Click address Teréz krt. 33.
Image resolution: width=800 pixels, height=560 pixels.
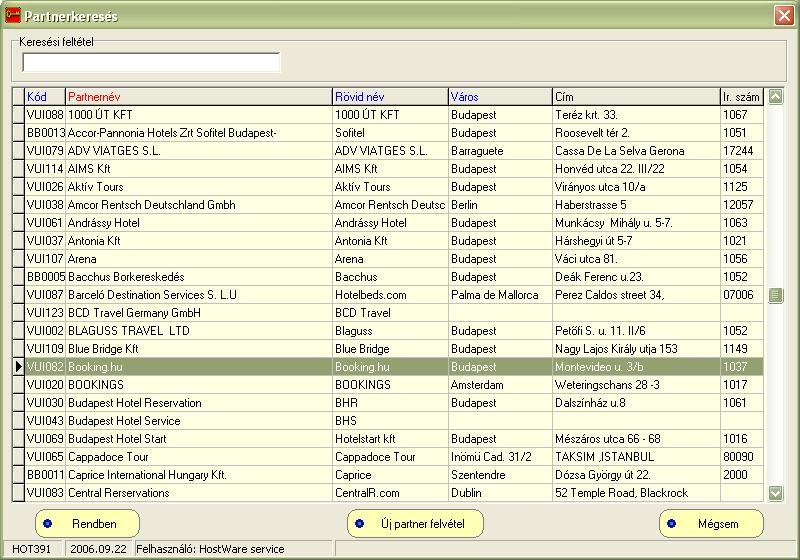click(x=586, y=115)
